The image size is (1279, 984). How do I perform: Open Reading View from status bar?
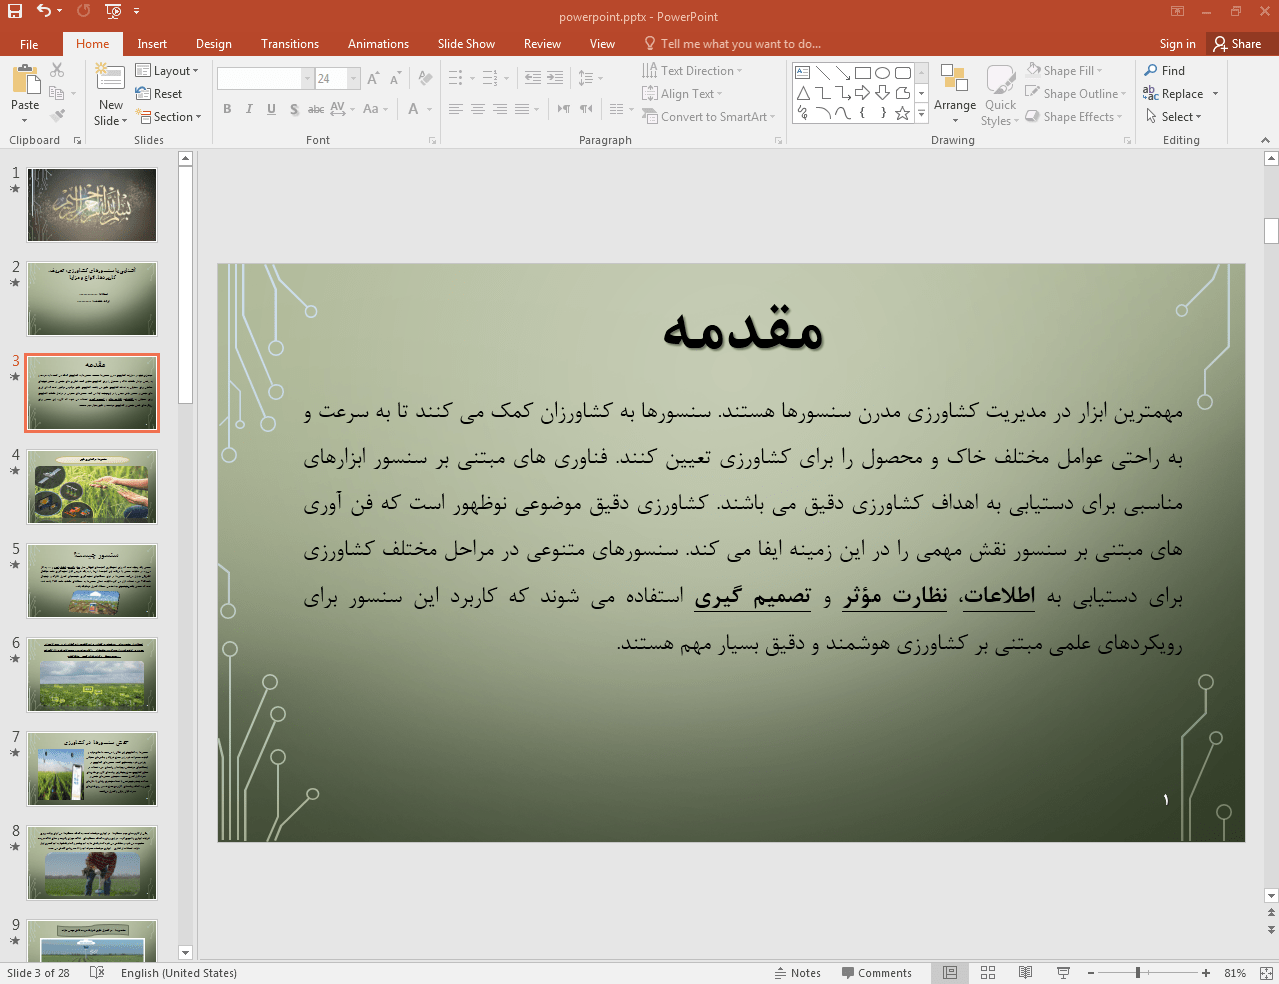pyautogui.click(x=1025, y=973)
